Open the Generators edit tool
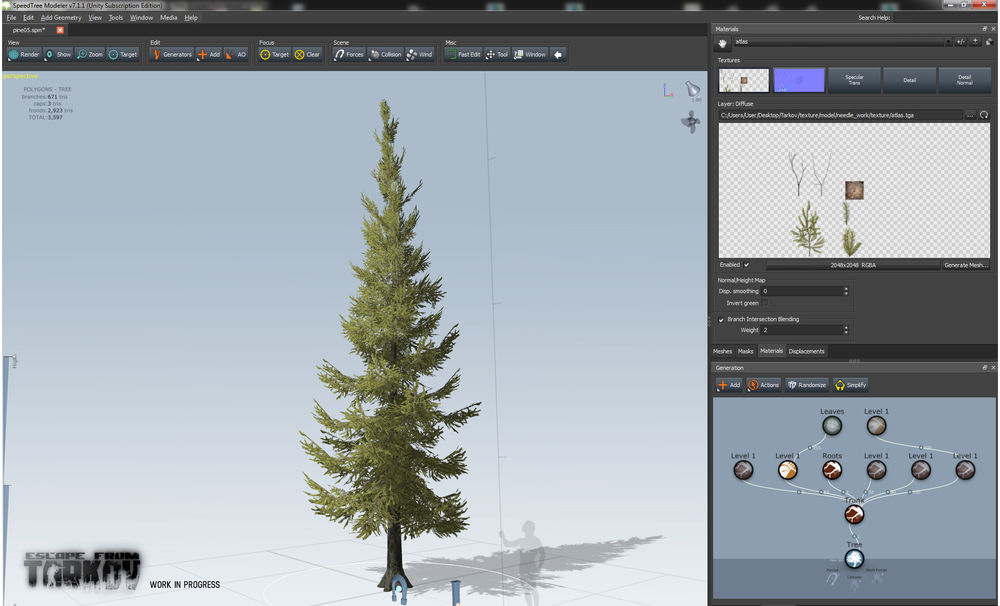1000x606 pixels. [171, 54]
